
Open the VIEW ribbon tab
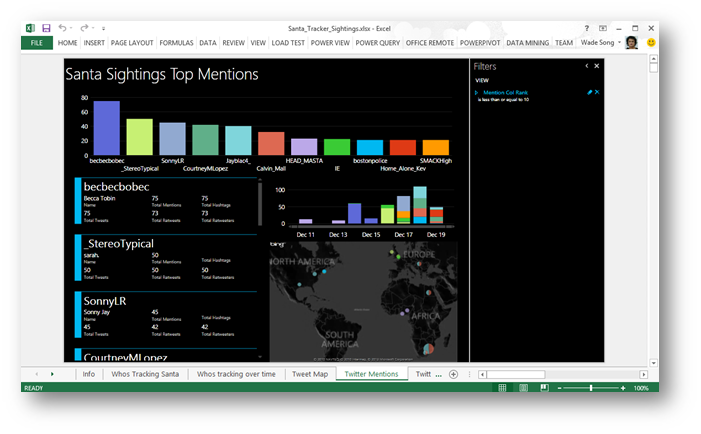258,43
